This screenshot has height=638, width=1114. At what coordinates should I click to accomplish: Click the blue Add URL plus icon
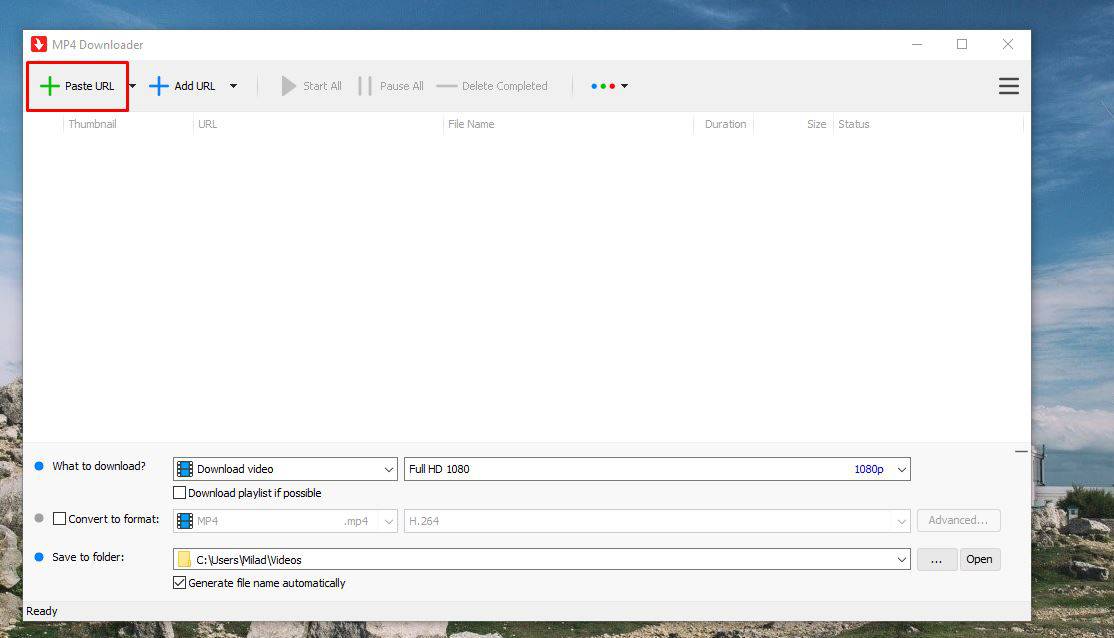159,86
